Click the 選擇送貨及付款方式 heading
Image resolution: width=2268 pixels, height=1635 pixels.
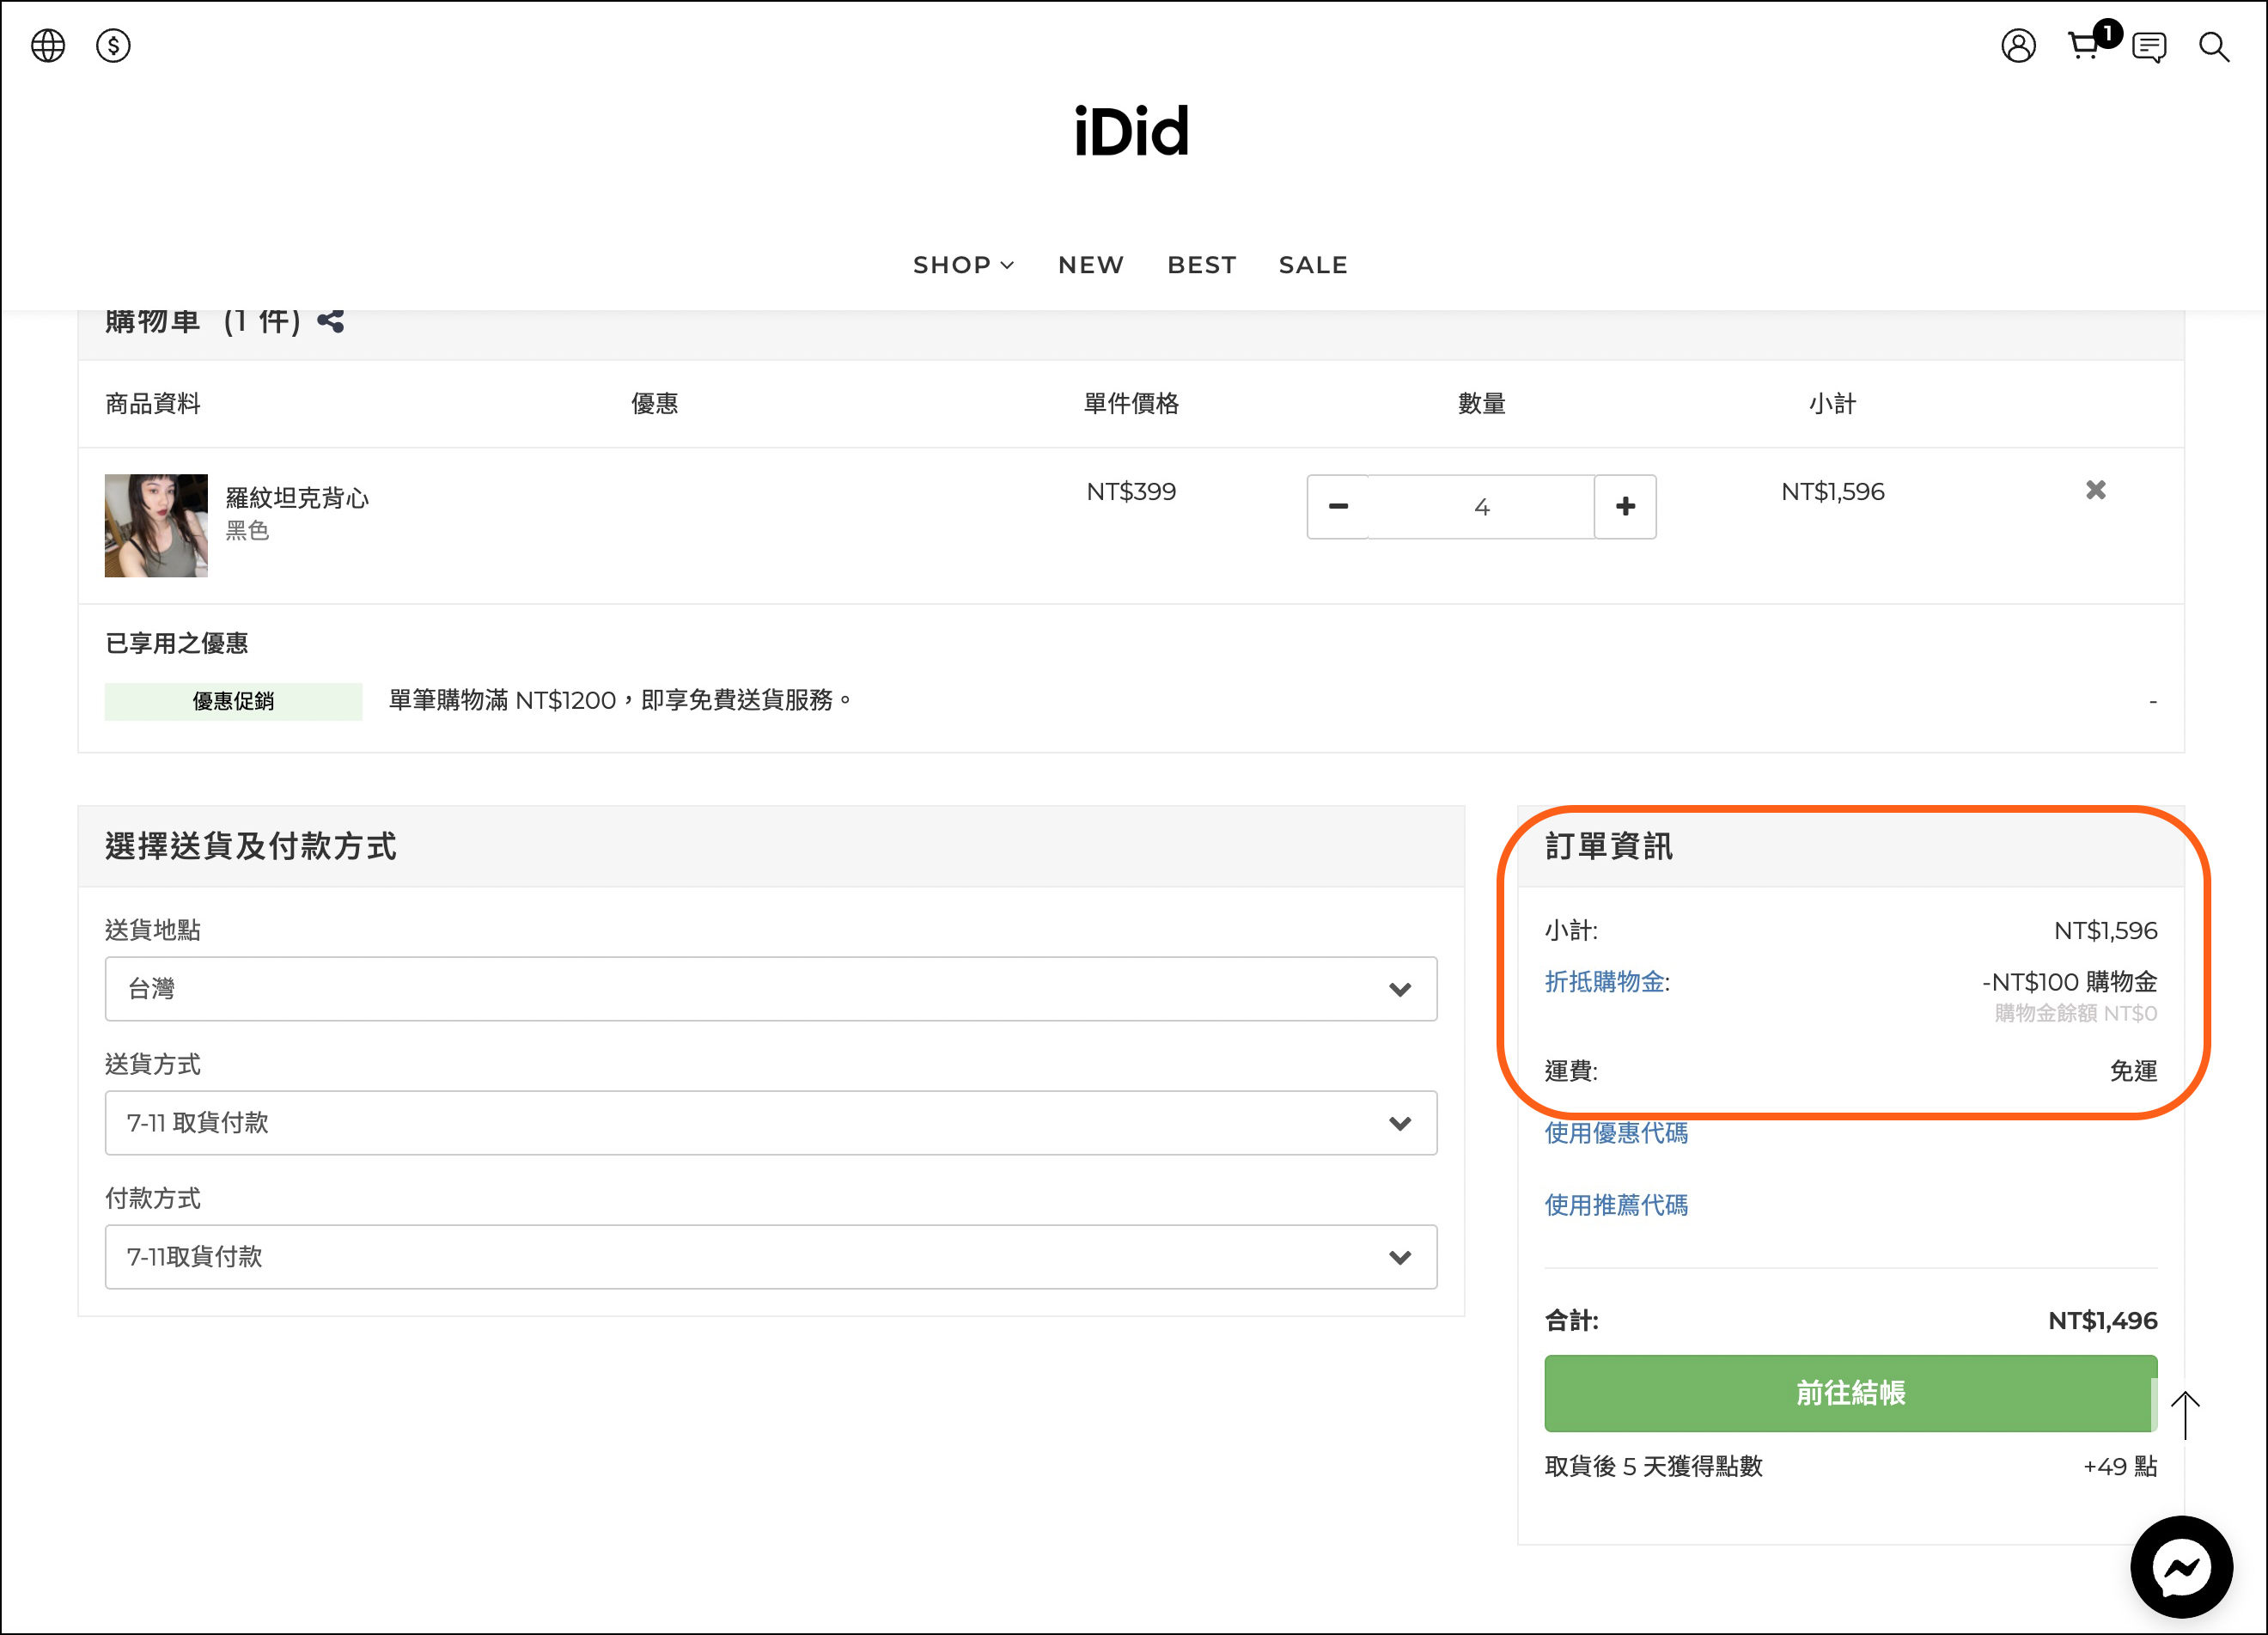[251, 846]
